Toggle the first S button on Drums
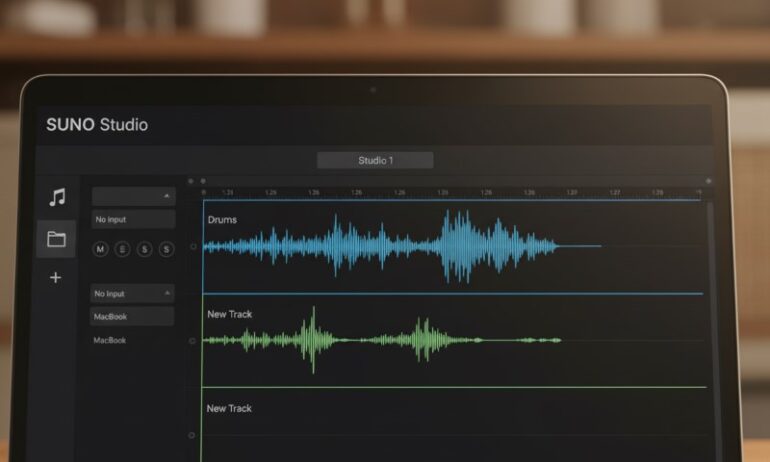The width and height of the screenshot is (770, 462). 145,249
